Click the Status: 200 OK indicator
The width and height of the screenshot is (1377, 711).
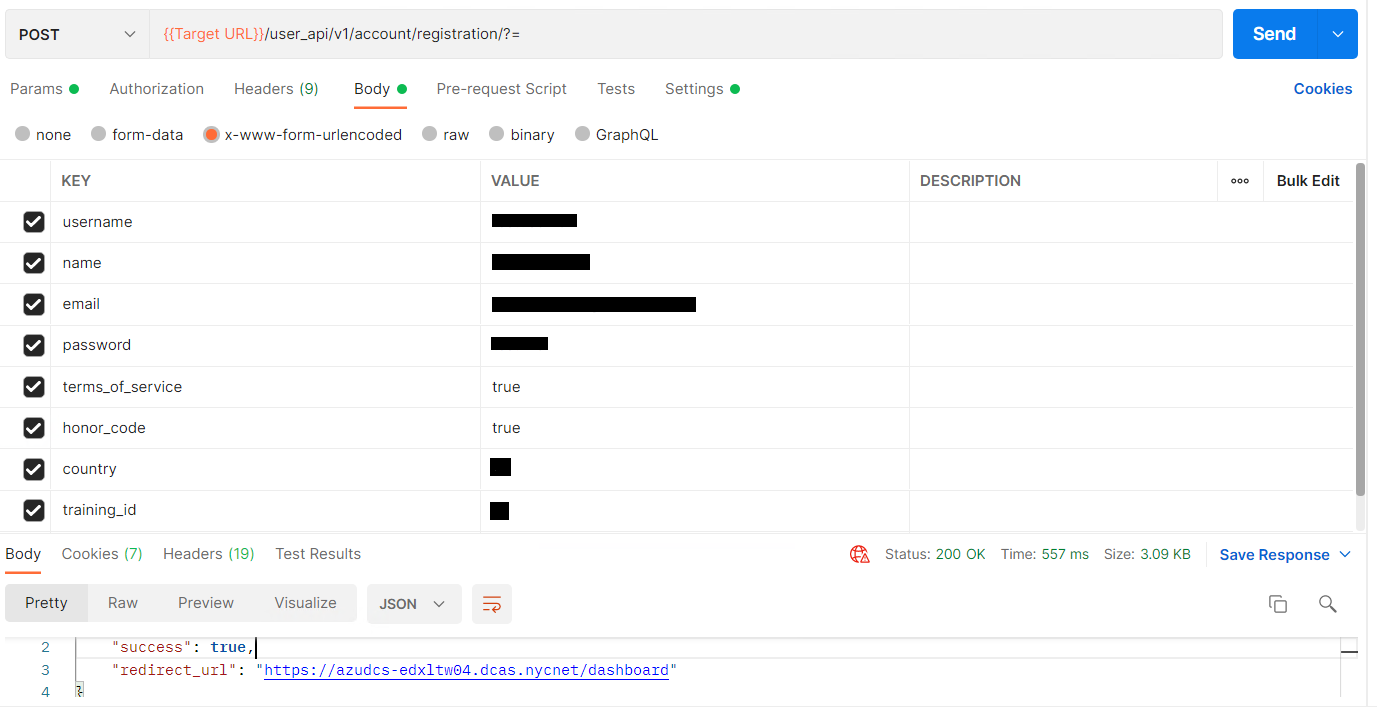coord(935,554)
